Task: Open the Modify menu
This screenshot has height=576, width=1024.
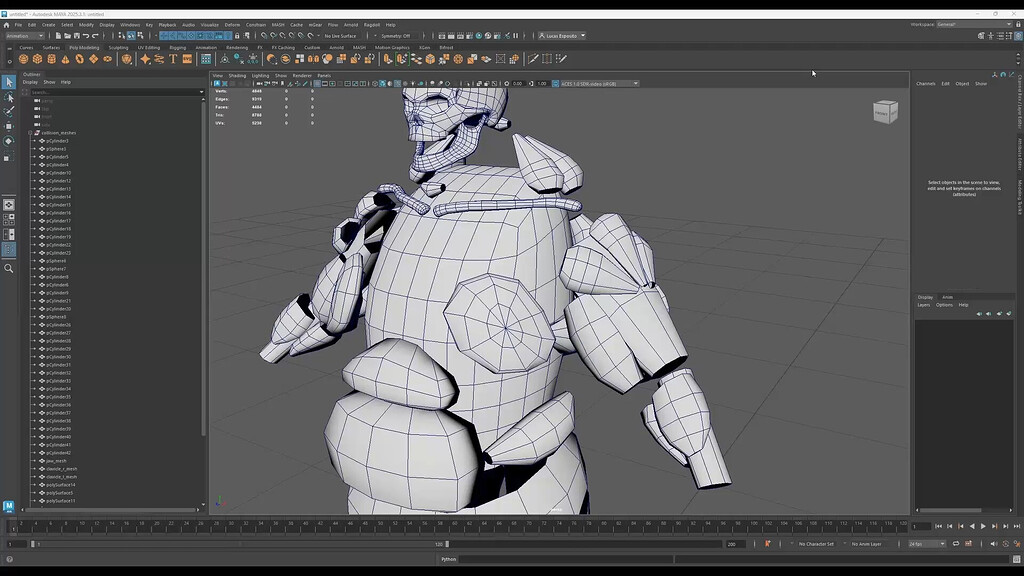Action: pos(86,25)
